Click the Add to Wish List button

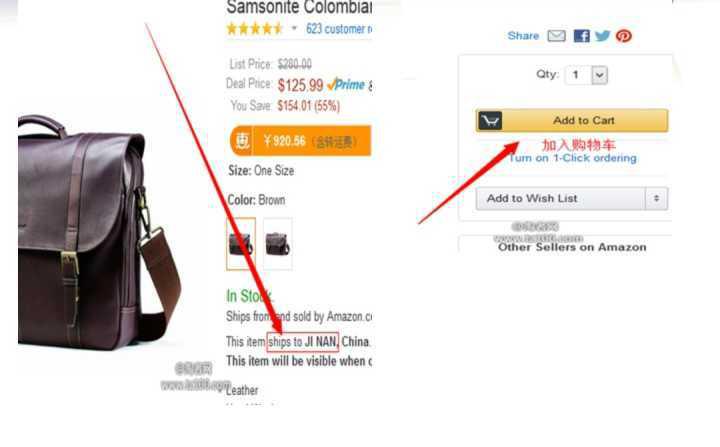click(x=560, y=198)
